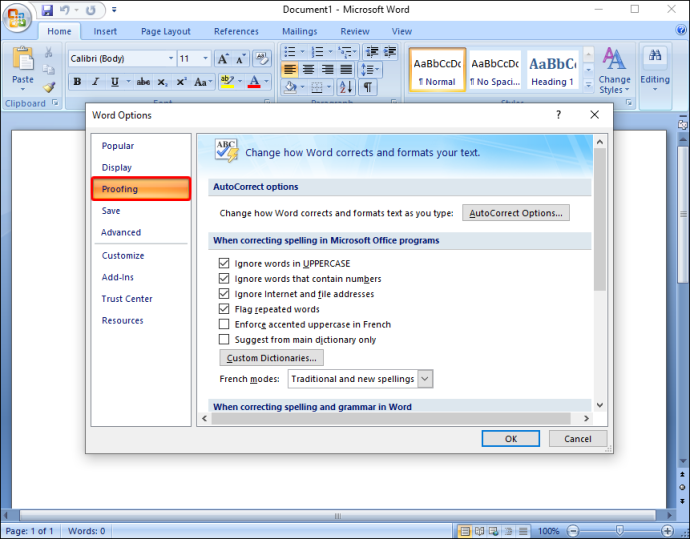Show paragraph marks with pilcrow icon
690x539 pixels.
[x=367, y=87]
